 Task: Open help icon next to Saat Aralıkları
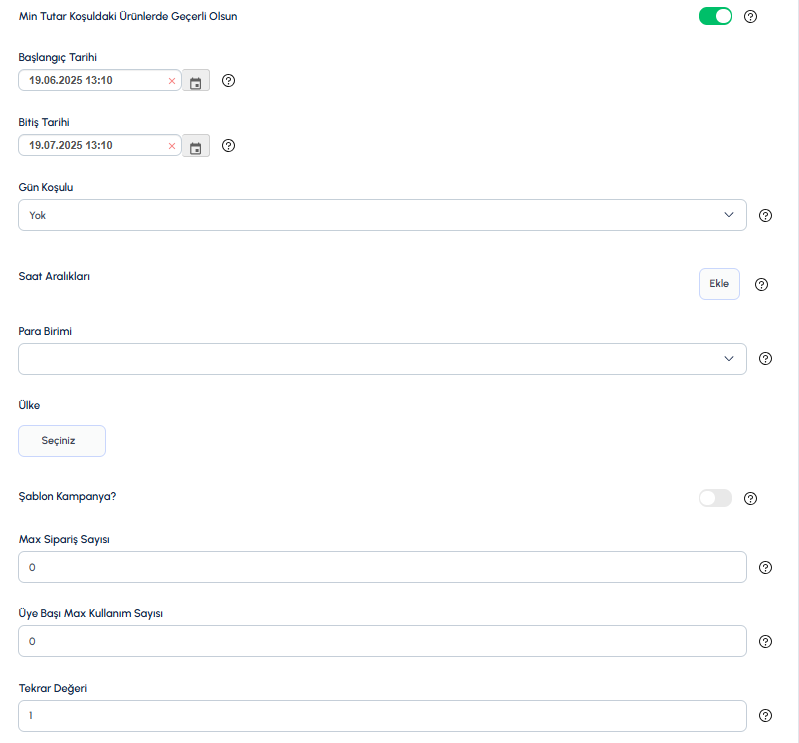(761, 284)
